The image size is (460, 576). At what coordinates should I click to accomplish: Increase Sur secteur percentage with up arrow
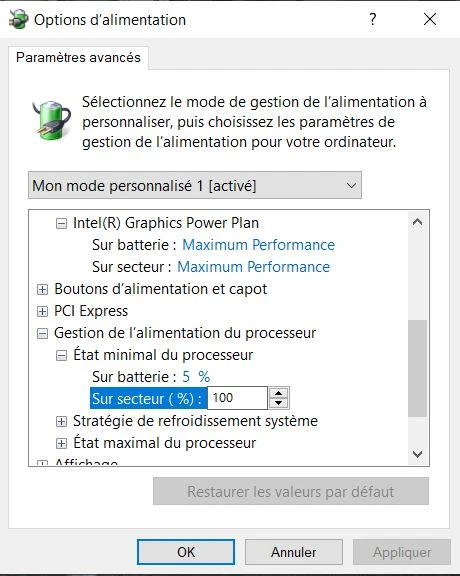tap(278, 393)
